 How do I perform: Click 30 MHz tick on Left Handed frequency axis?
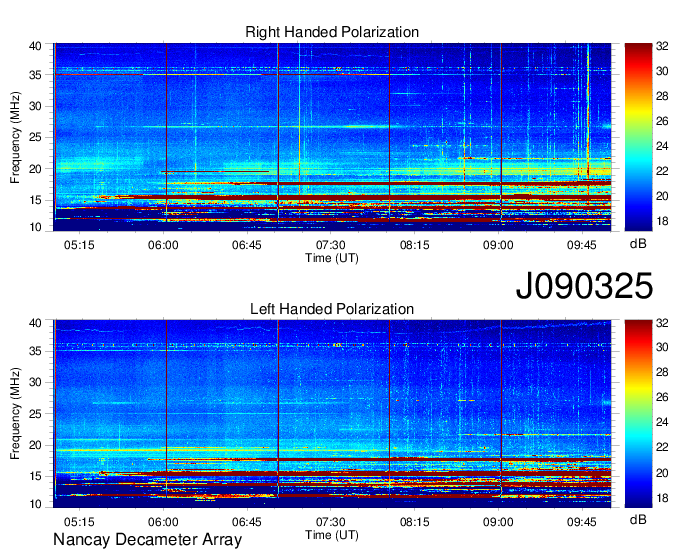coord(35,382)
